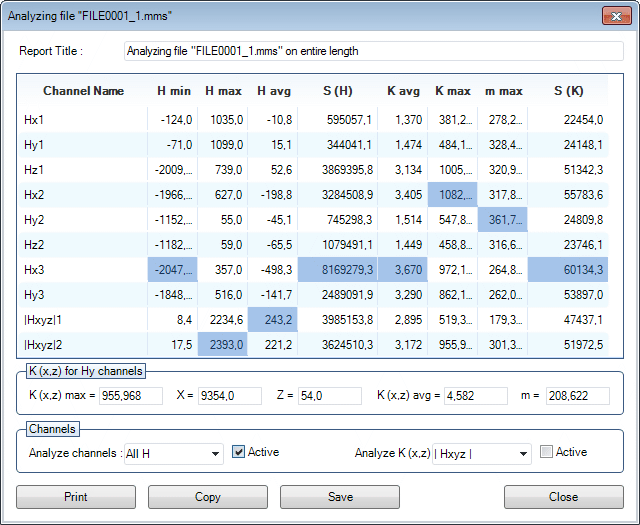Click the Close button at bottom

click(x=563, y=497)
